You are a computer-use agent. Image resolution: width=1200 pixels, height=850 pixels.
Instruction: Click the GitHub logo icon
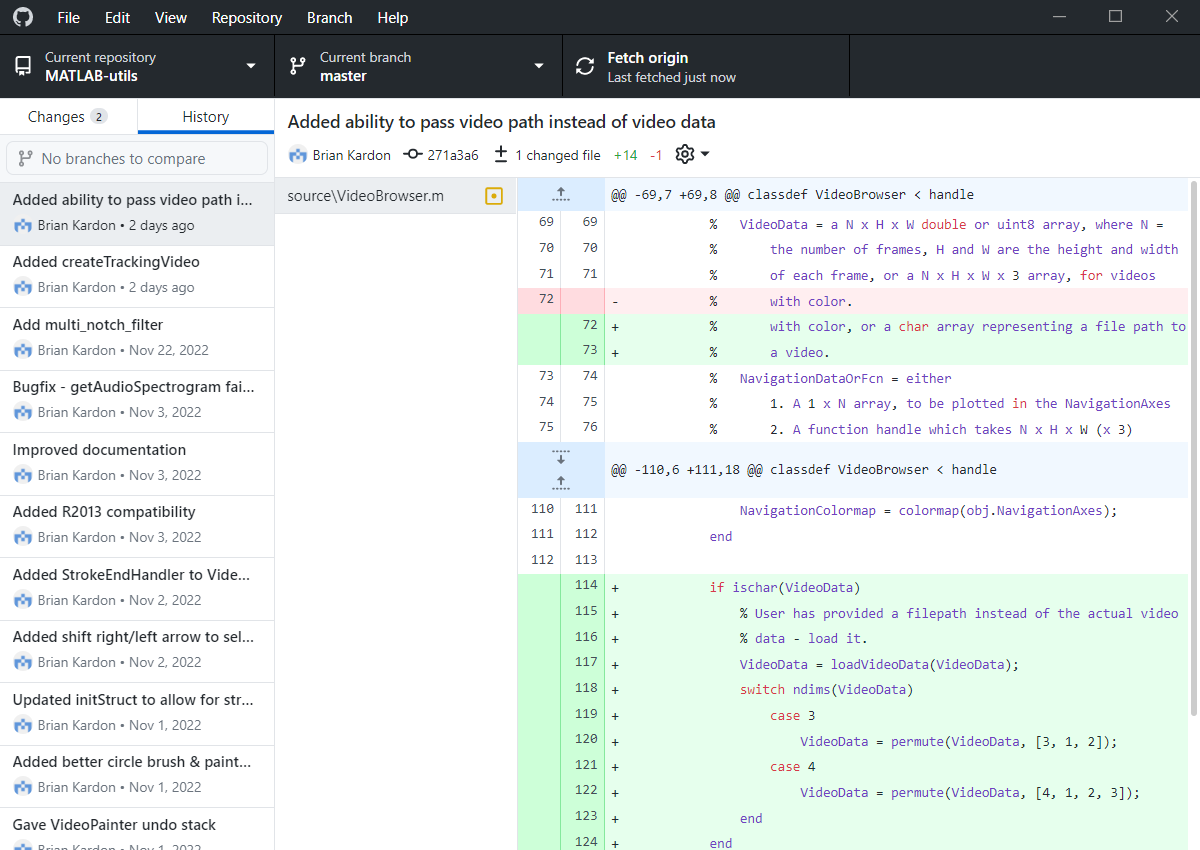[x=22, y=17]
